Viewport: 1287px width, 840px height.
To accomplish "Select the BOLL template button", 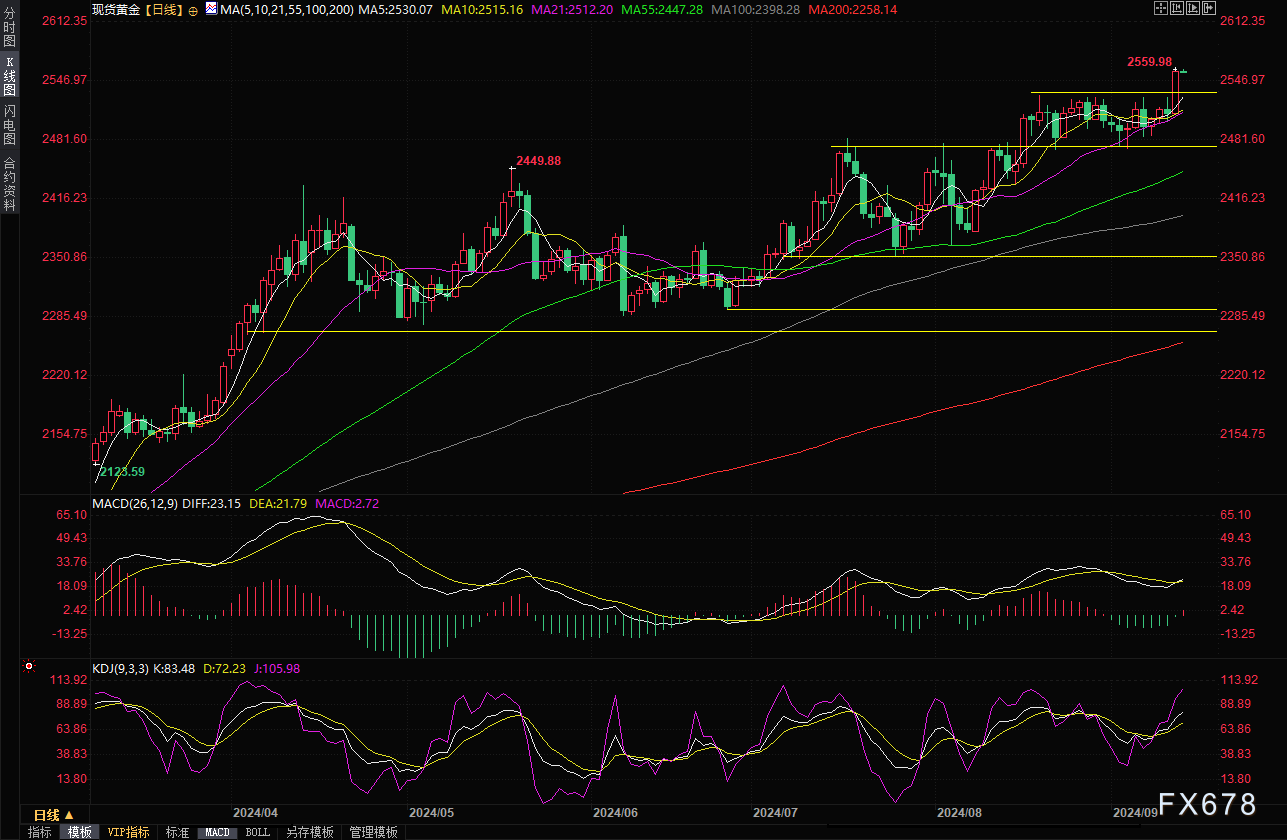I will click(257, 832).
